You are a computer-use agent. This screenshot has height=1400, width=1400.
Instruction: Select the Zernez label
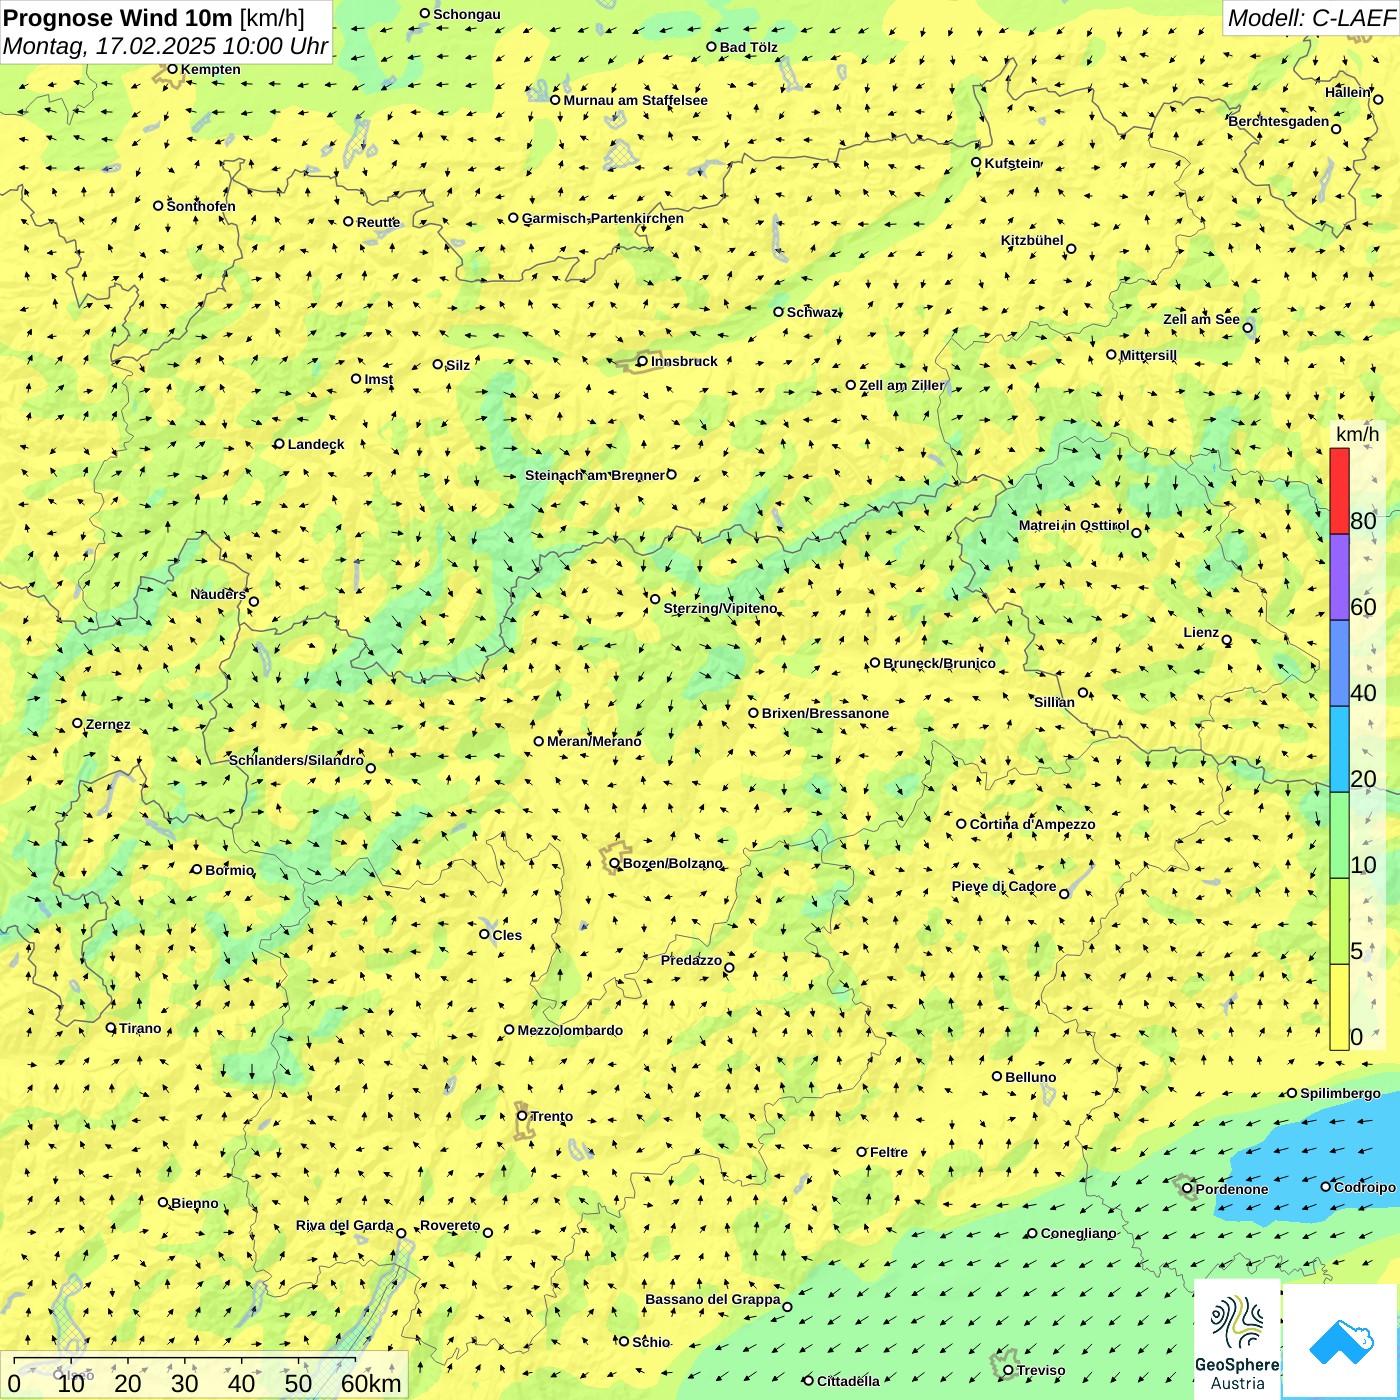[x=108, y=724]
